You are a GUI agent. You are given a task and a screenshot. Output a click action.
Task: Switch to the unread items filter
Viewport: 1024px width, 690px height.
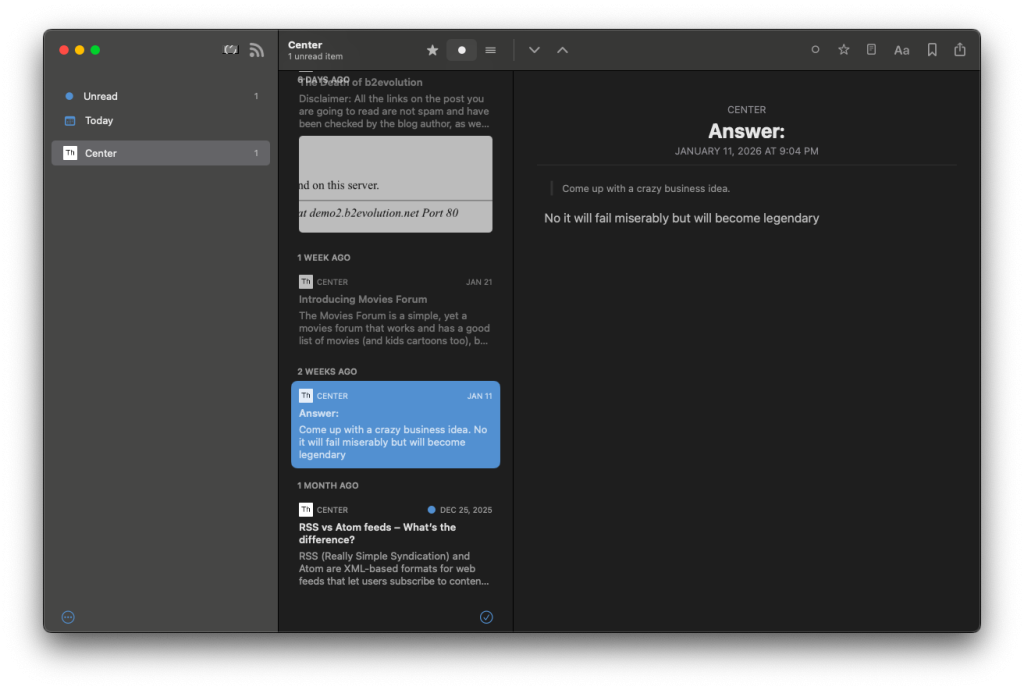coord(461,50)
